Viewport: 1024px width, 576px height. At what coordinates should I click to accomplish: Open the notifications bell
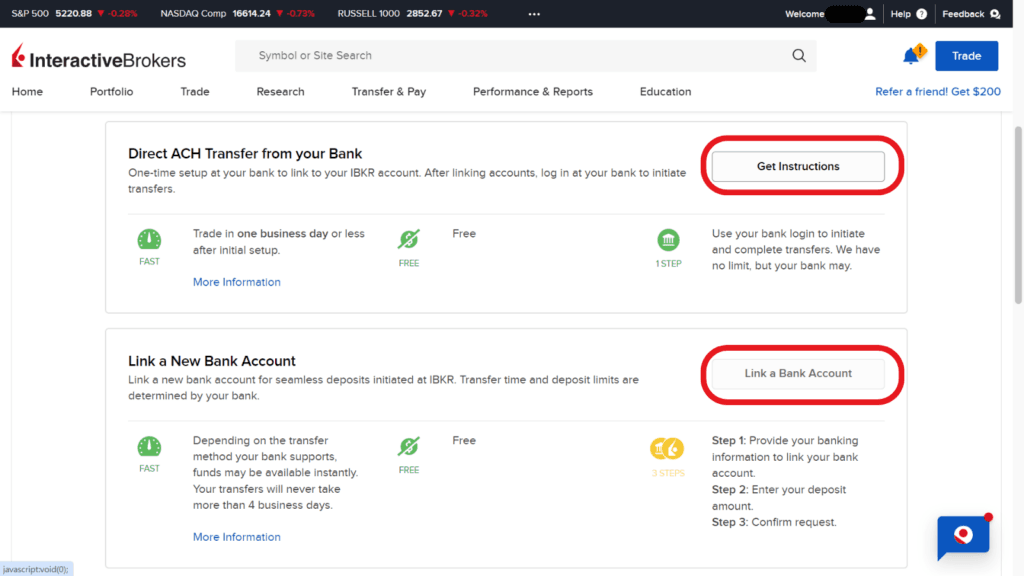pyautogui.click(x=911, y=55)
